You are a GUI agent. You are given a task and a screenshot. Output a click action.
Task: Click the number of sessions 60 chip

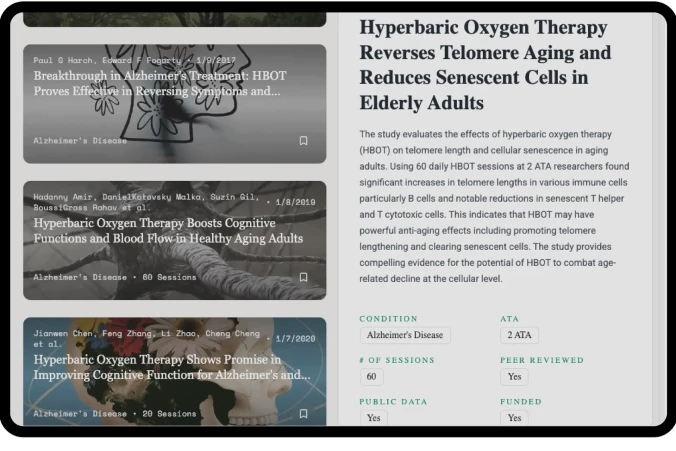pyautogui.click(x=371, y=377)
